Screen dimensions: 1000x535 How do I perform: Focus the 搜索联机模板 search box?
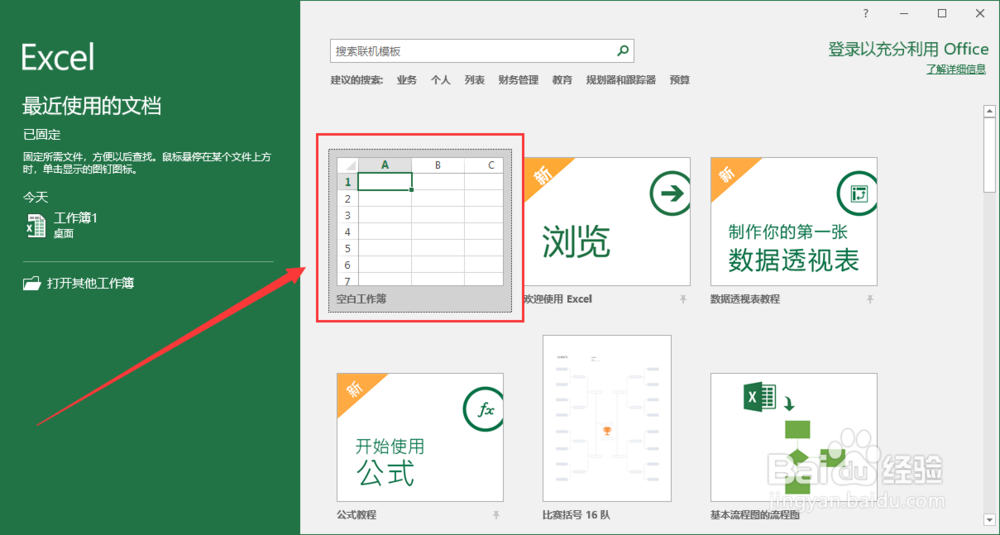tap(482, 51)
